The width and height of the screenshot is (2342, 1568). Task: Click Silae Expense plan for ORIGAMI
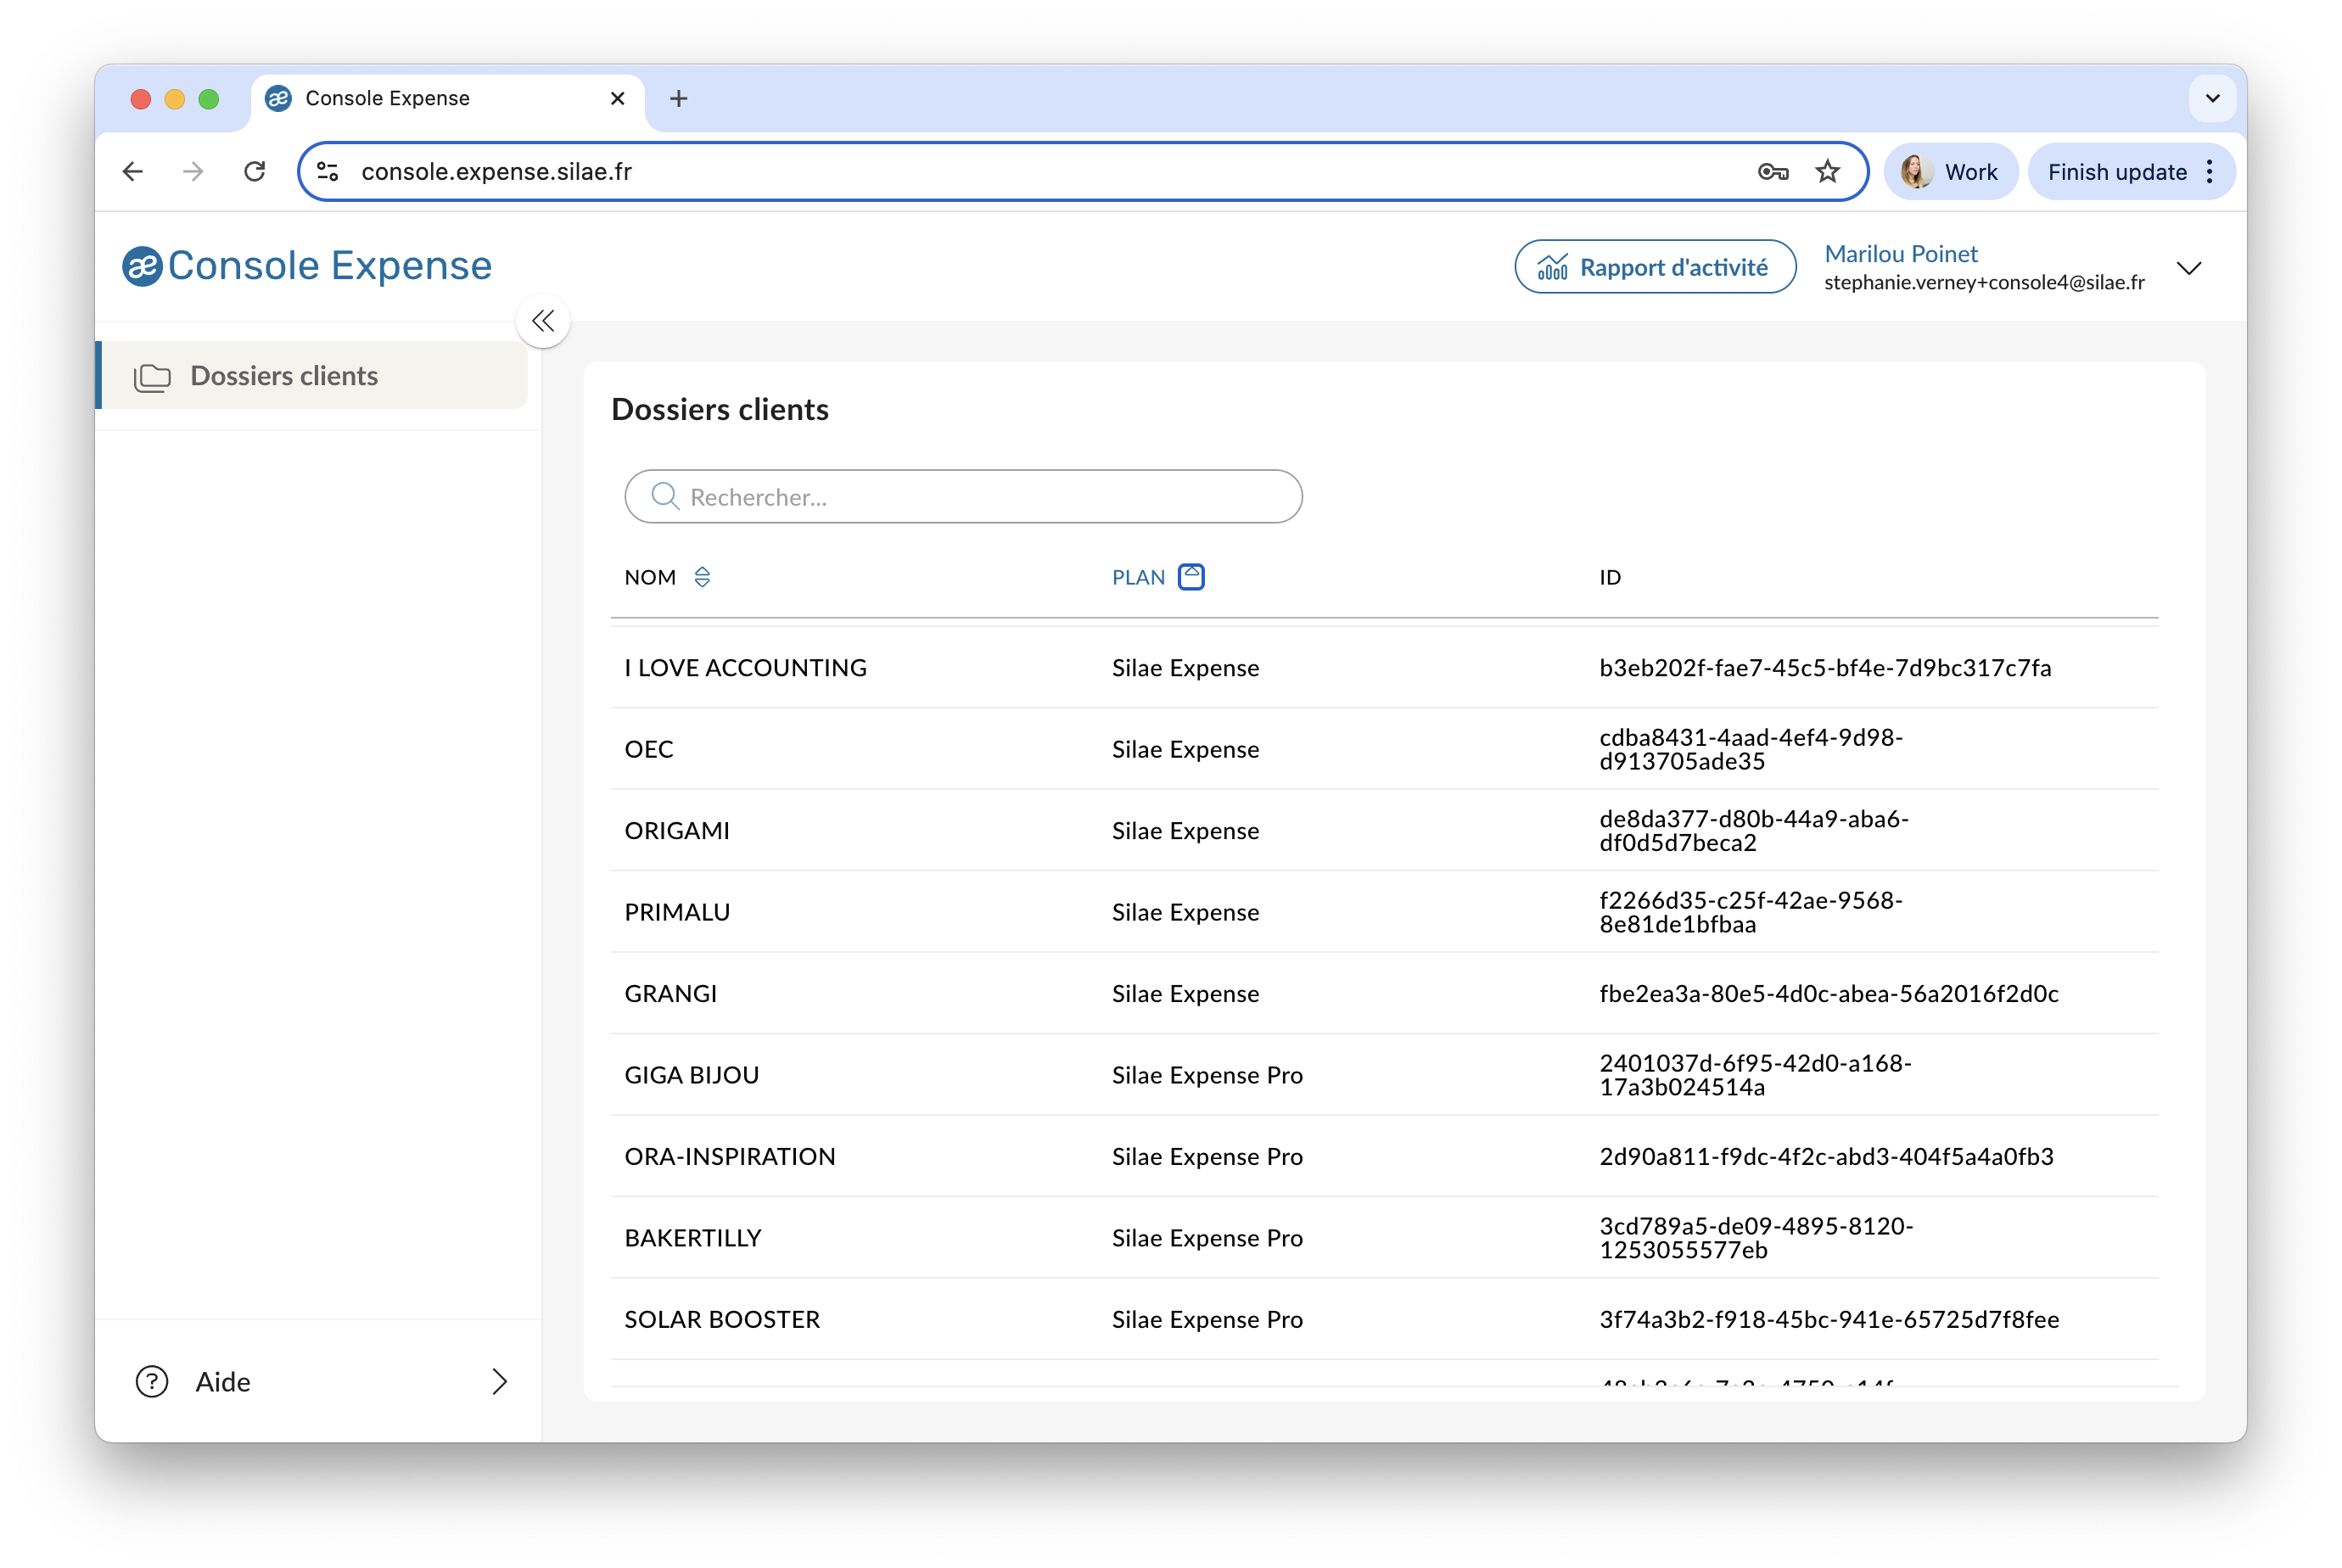[1185, 831]
